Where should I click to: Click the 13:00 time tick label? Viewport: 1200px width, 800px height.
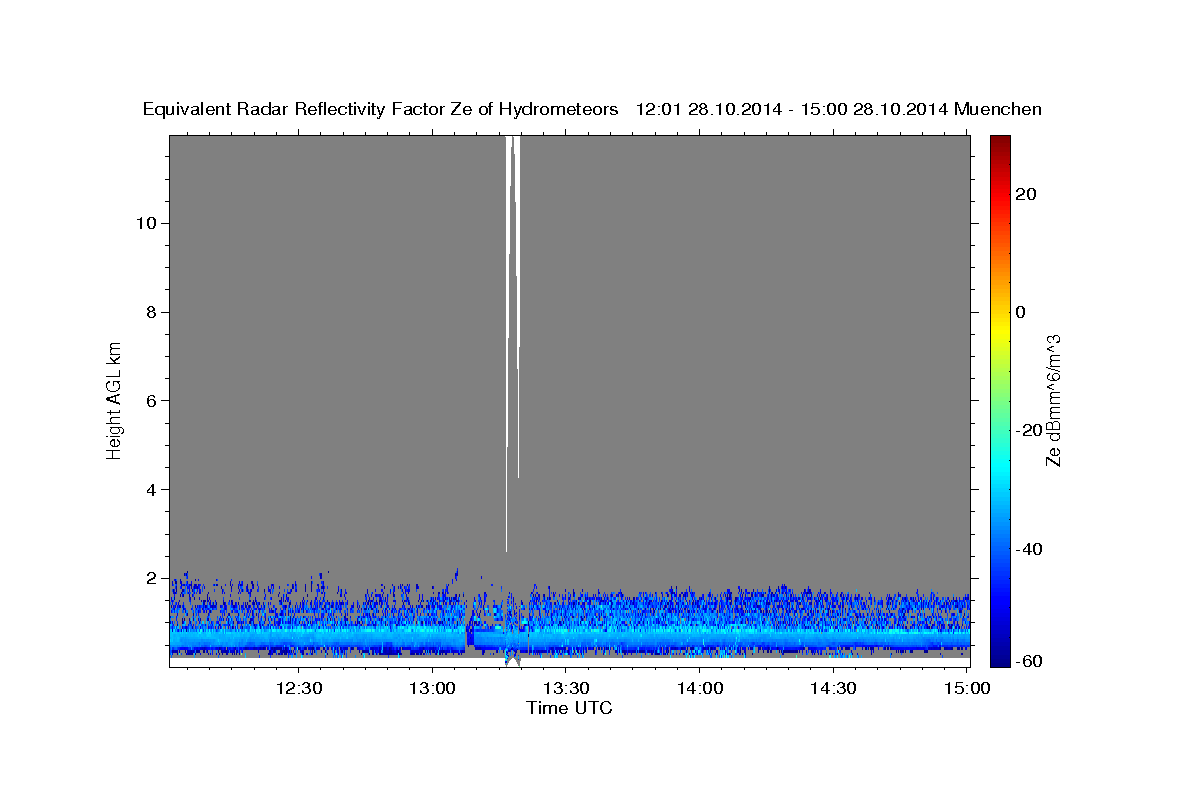(x=433, y=688)
